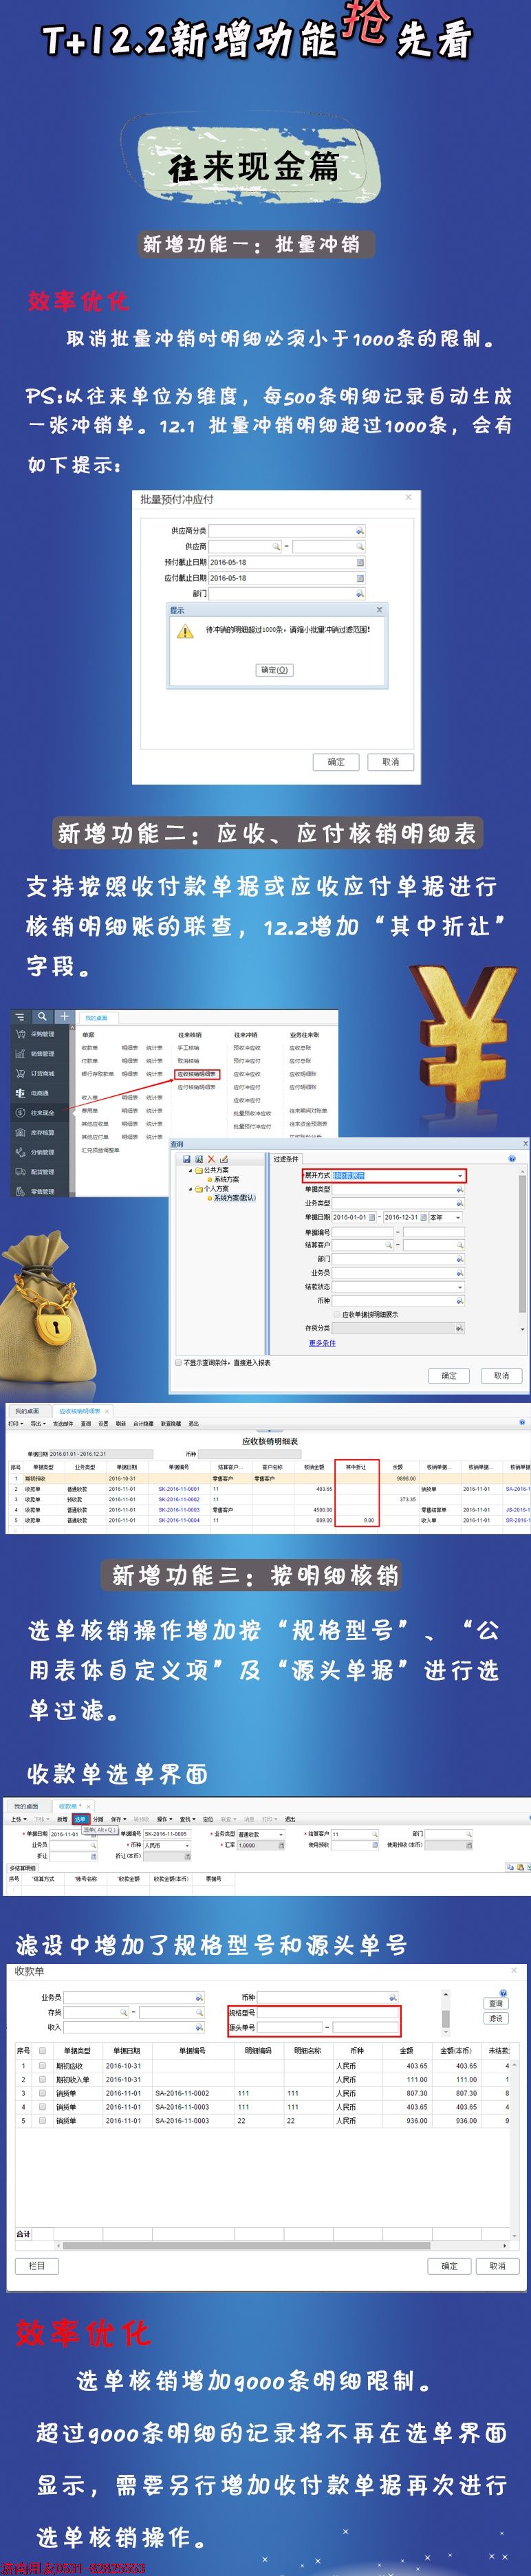This screenshot has width=531, height=2576.
Task: Open the 供应商分类 lookup icon
Action: click(359, 531)
